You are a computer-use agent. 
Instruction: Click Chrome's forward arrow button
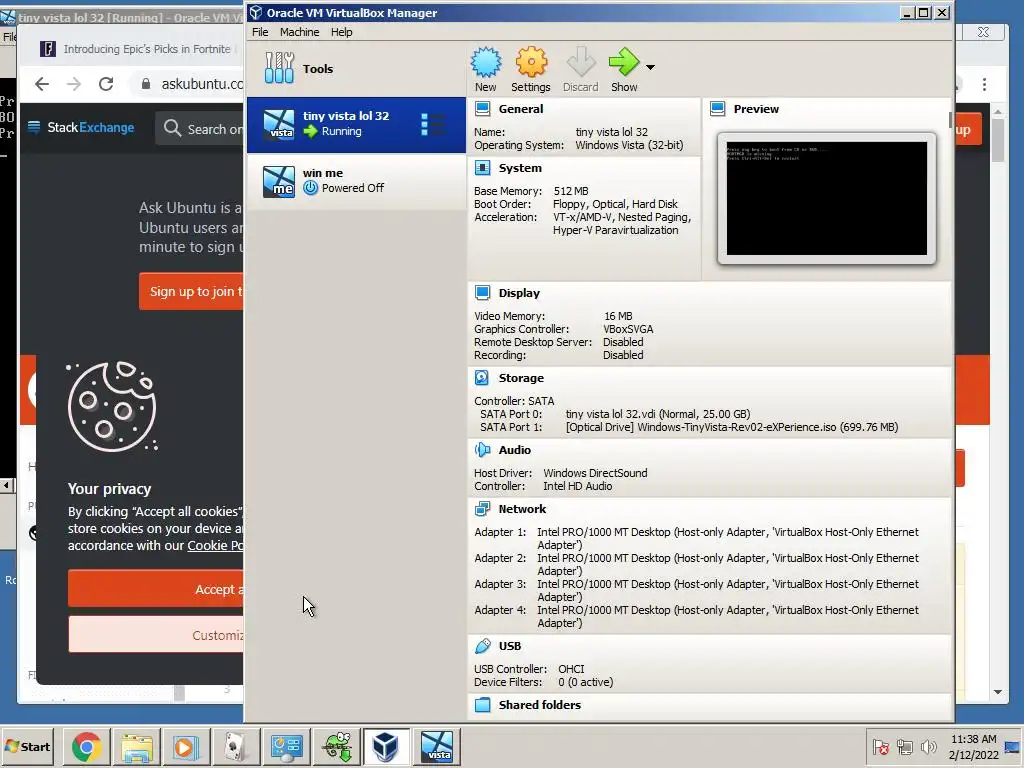point(74,84)
